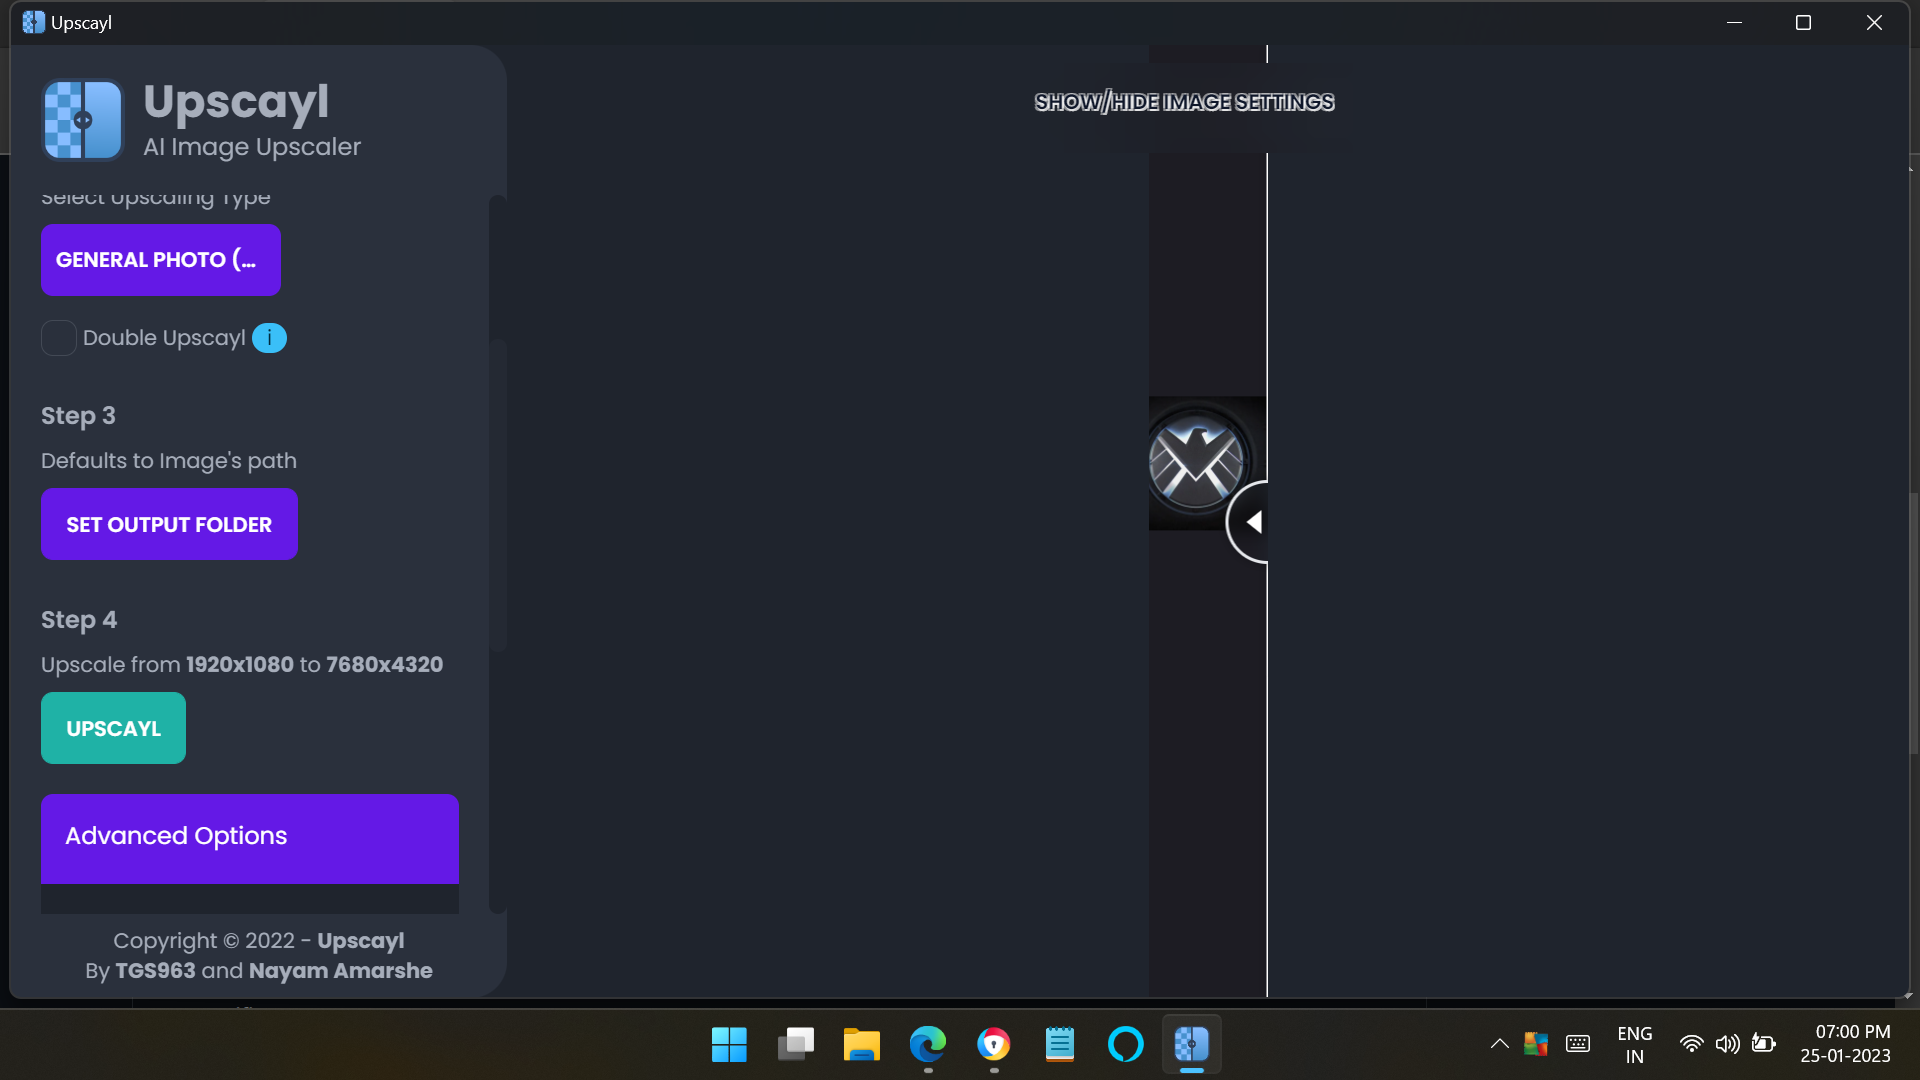This screenshot has width=1920, height=1080.
Task: Open Microsoft Edge from the taskbar
Action: pos(928,1044)
